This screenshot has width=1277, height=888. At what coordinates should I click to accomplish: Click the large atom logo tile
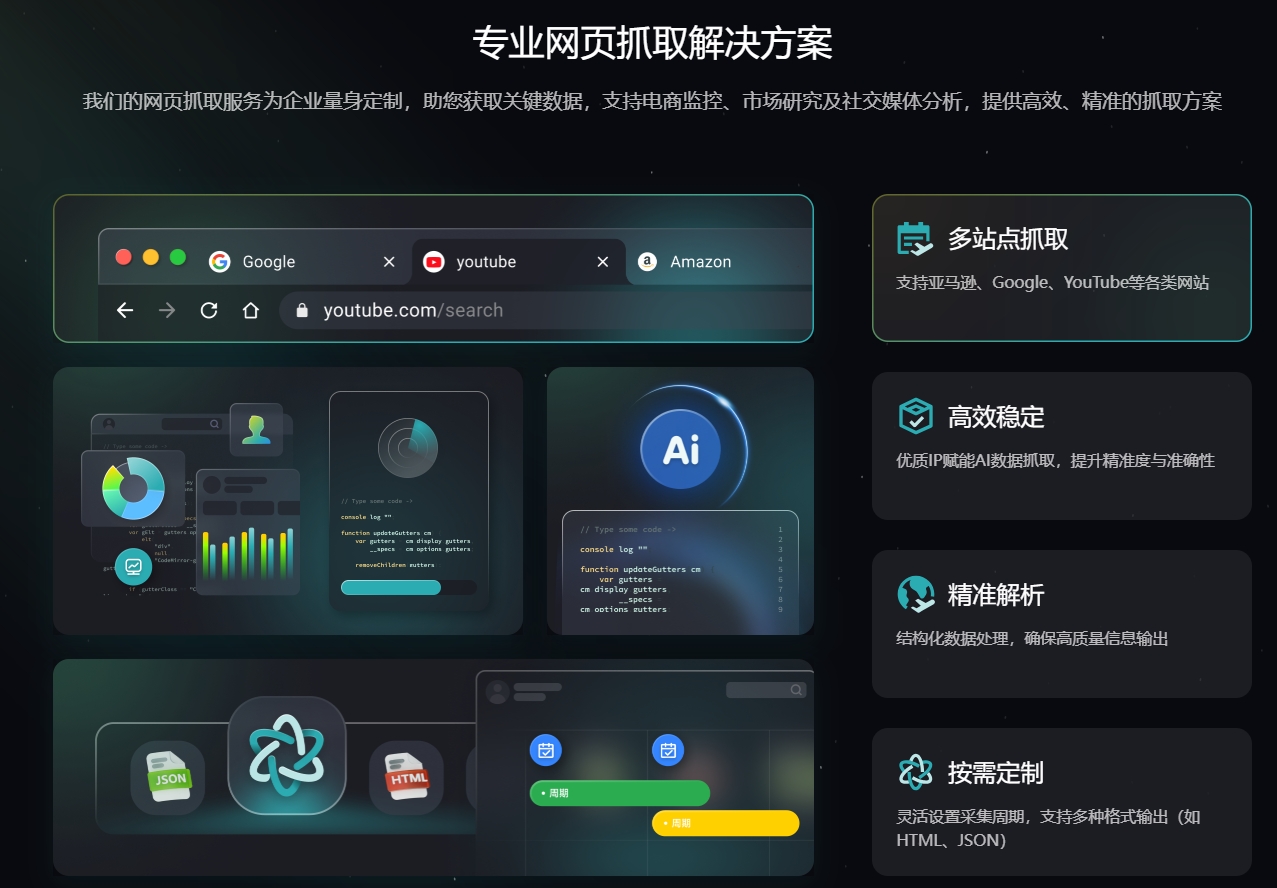(x=287, y=755)
